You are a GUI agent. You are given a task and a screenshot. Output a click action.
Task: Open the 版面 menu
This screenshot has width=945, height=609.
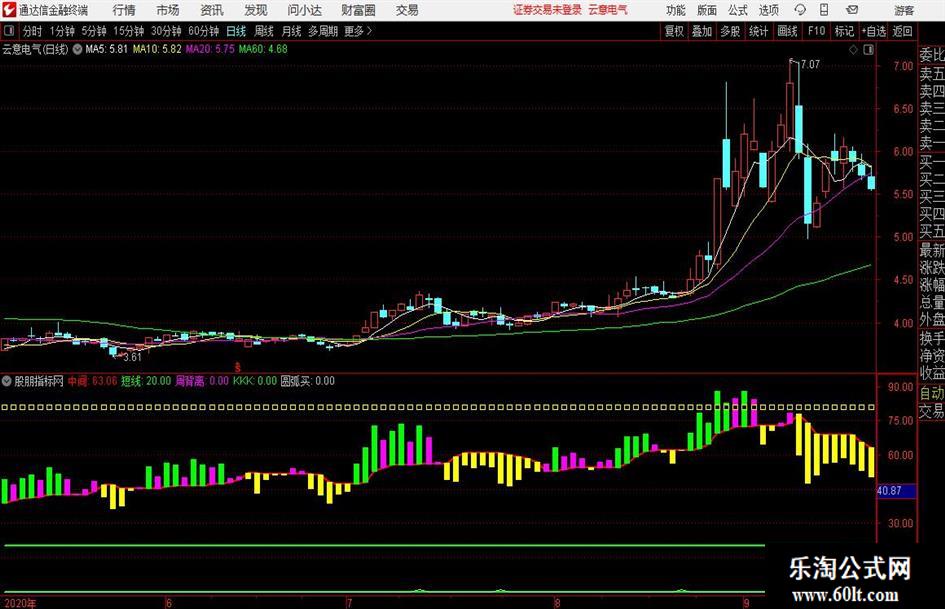coord(707,10)
